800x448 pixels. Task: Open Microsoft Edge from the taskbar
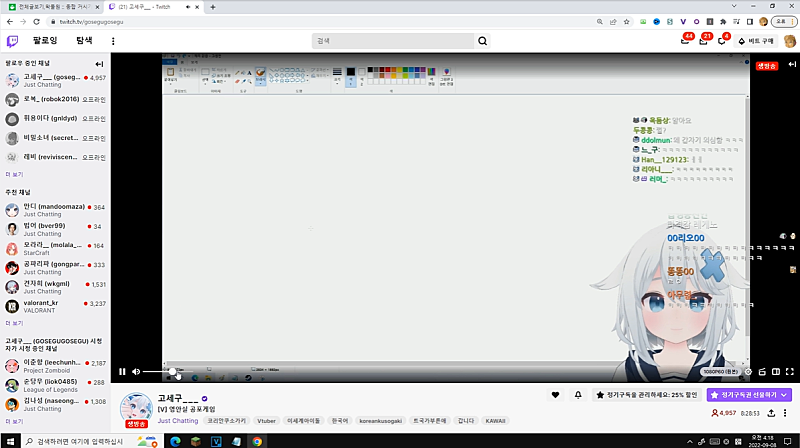click(175, 441)
